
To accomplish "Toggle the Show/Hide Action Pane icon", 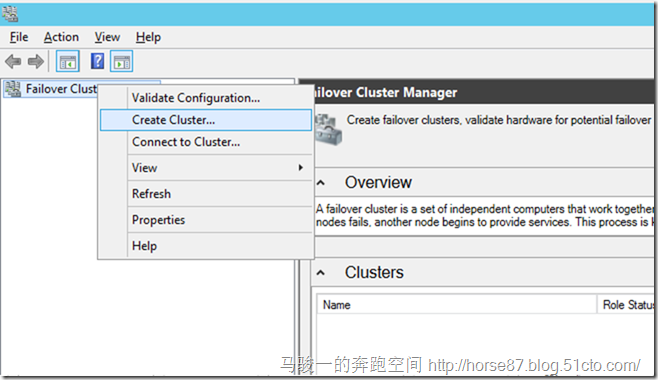I will [122, 62].
